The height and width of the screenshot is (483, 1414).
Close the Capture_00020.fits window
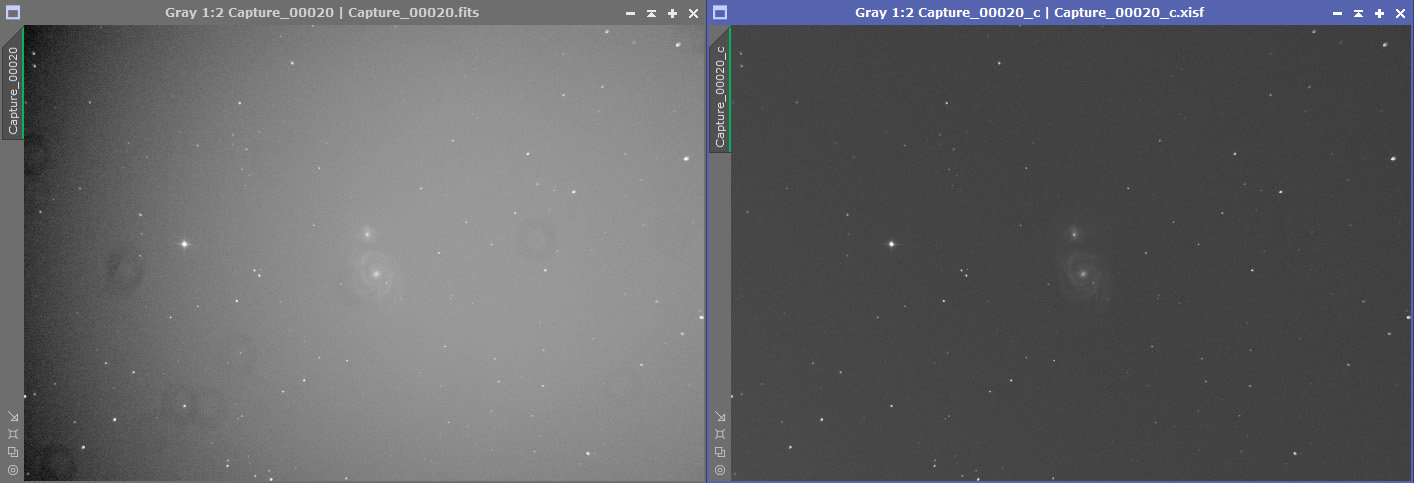[x=693, y=13]
